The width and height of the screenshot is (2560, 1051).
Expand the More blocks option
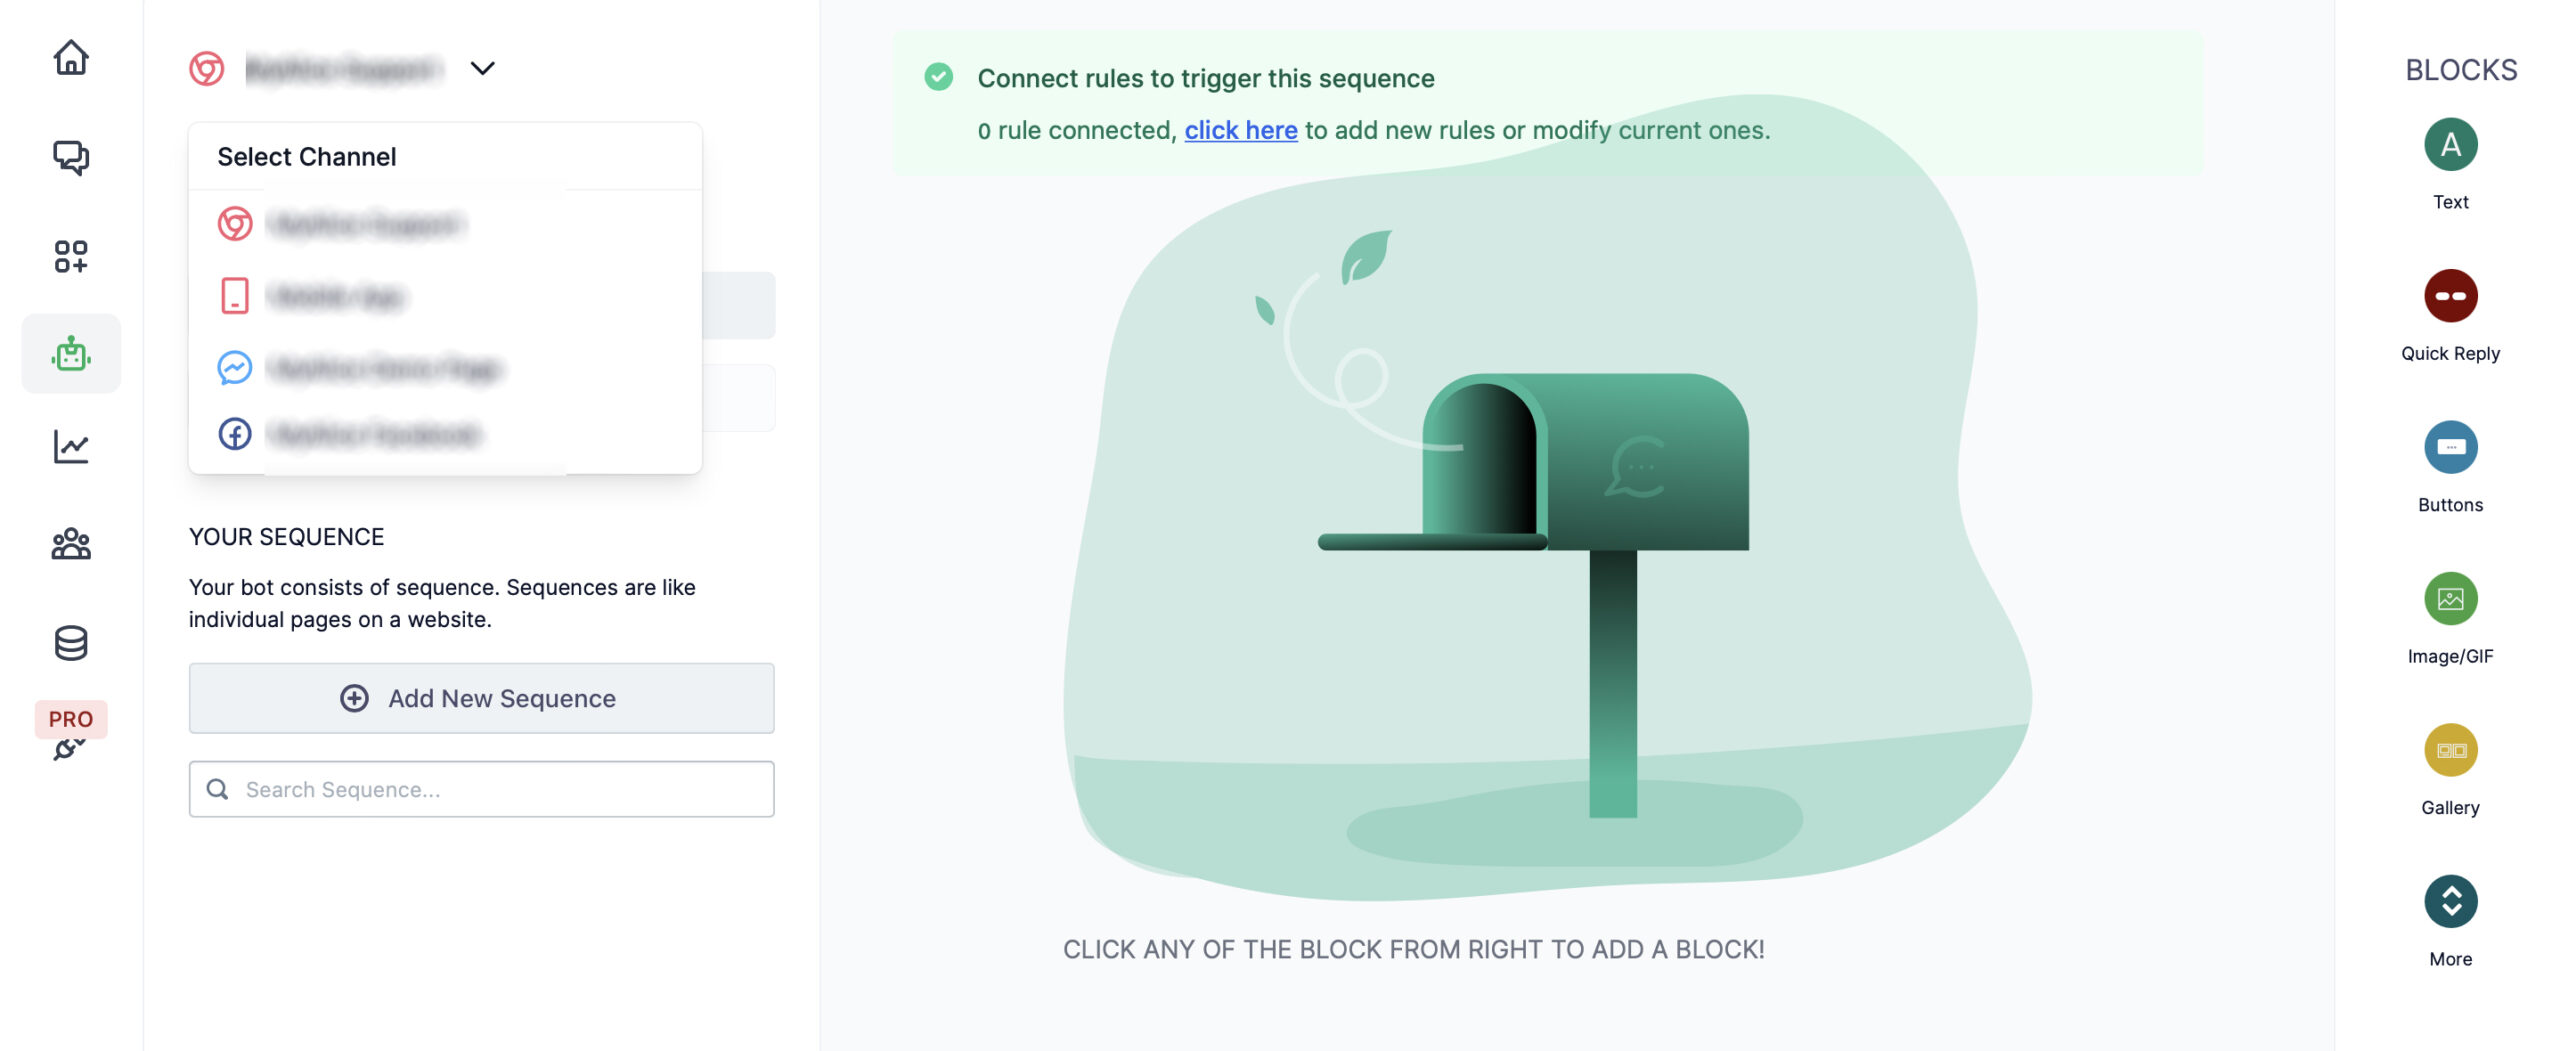coord(2450,902)
